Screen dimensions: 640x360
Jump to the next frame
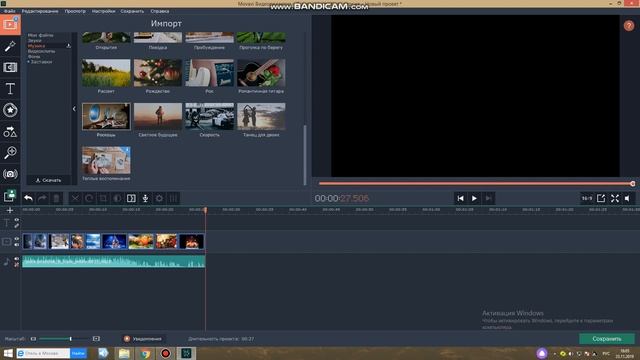488,198
